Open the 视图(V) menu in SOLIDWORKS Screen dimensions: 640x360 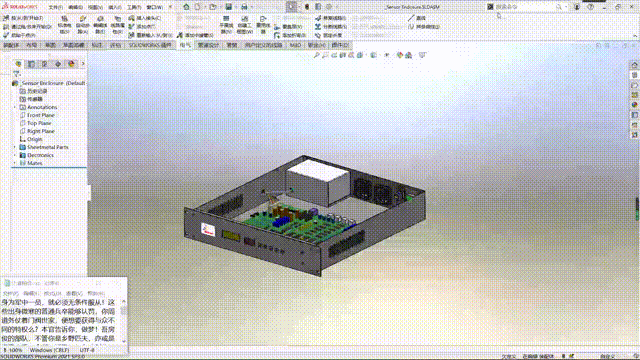coord(95,7)
